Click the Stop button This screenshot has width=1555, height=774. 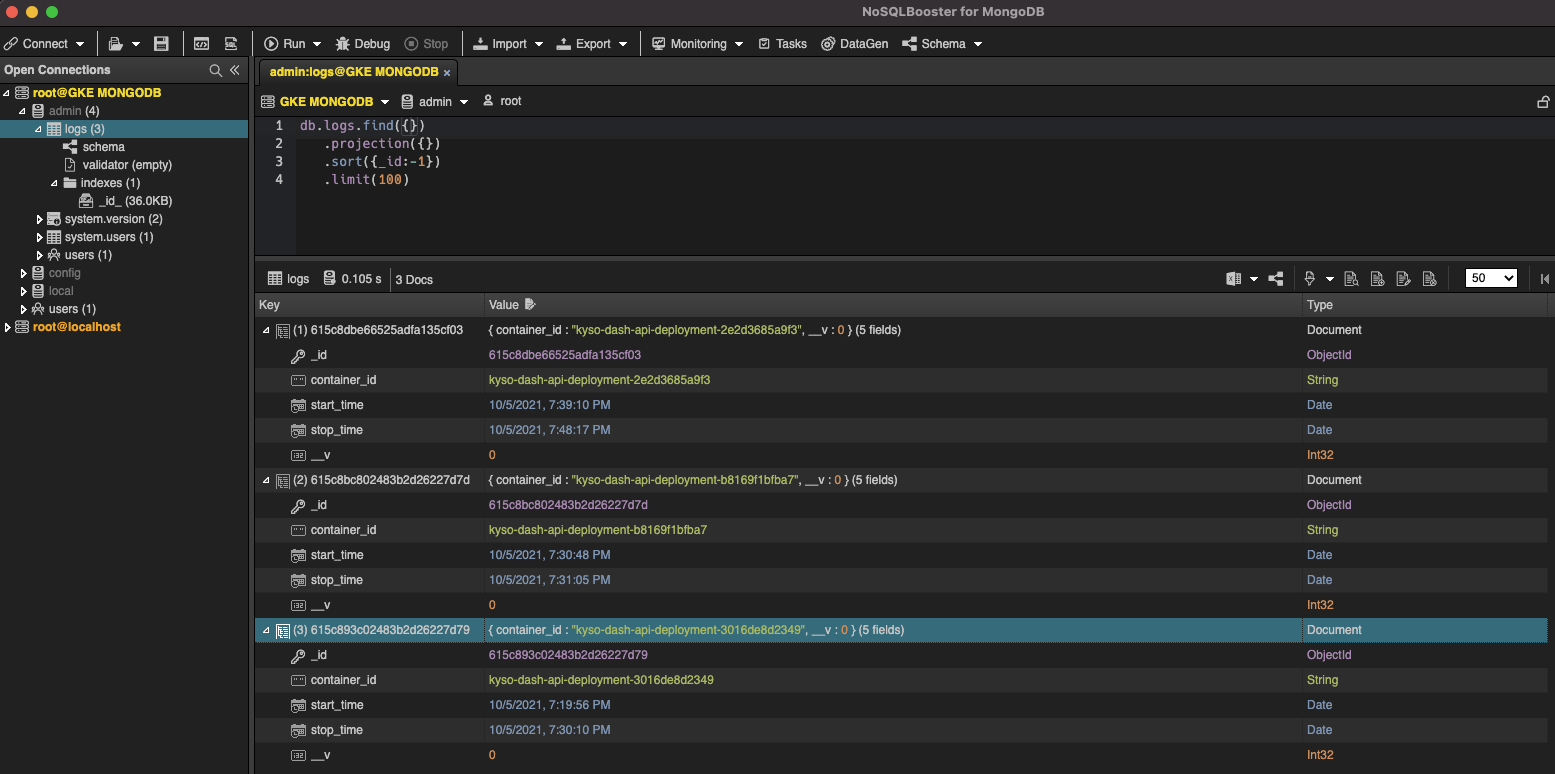pyautogui.click(x=426, y=44)
